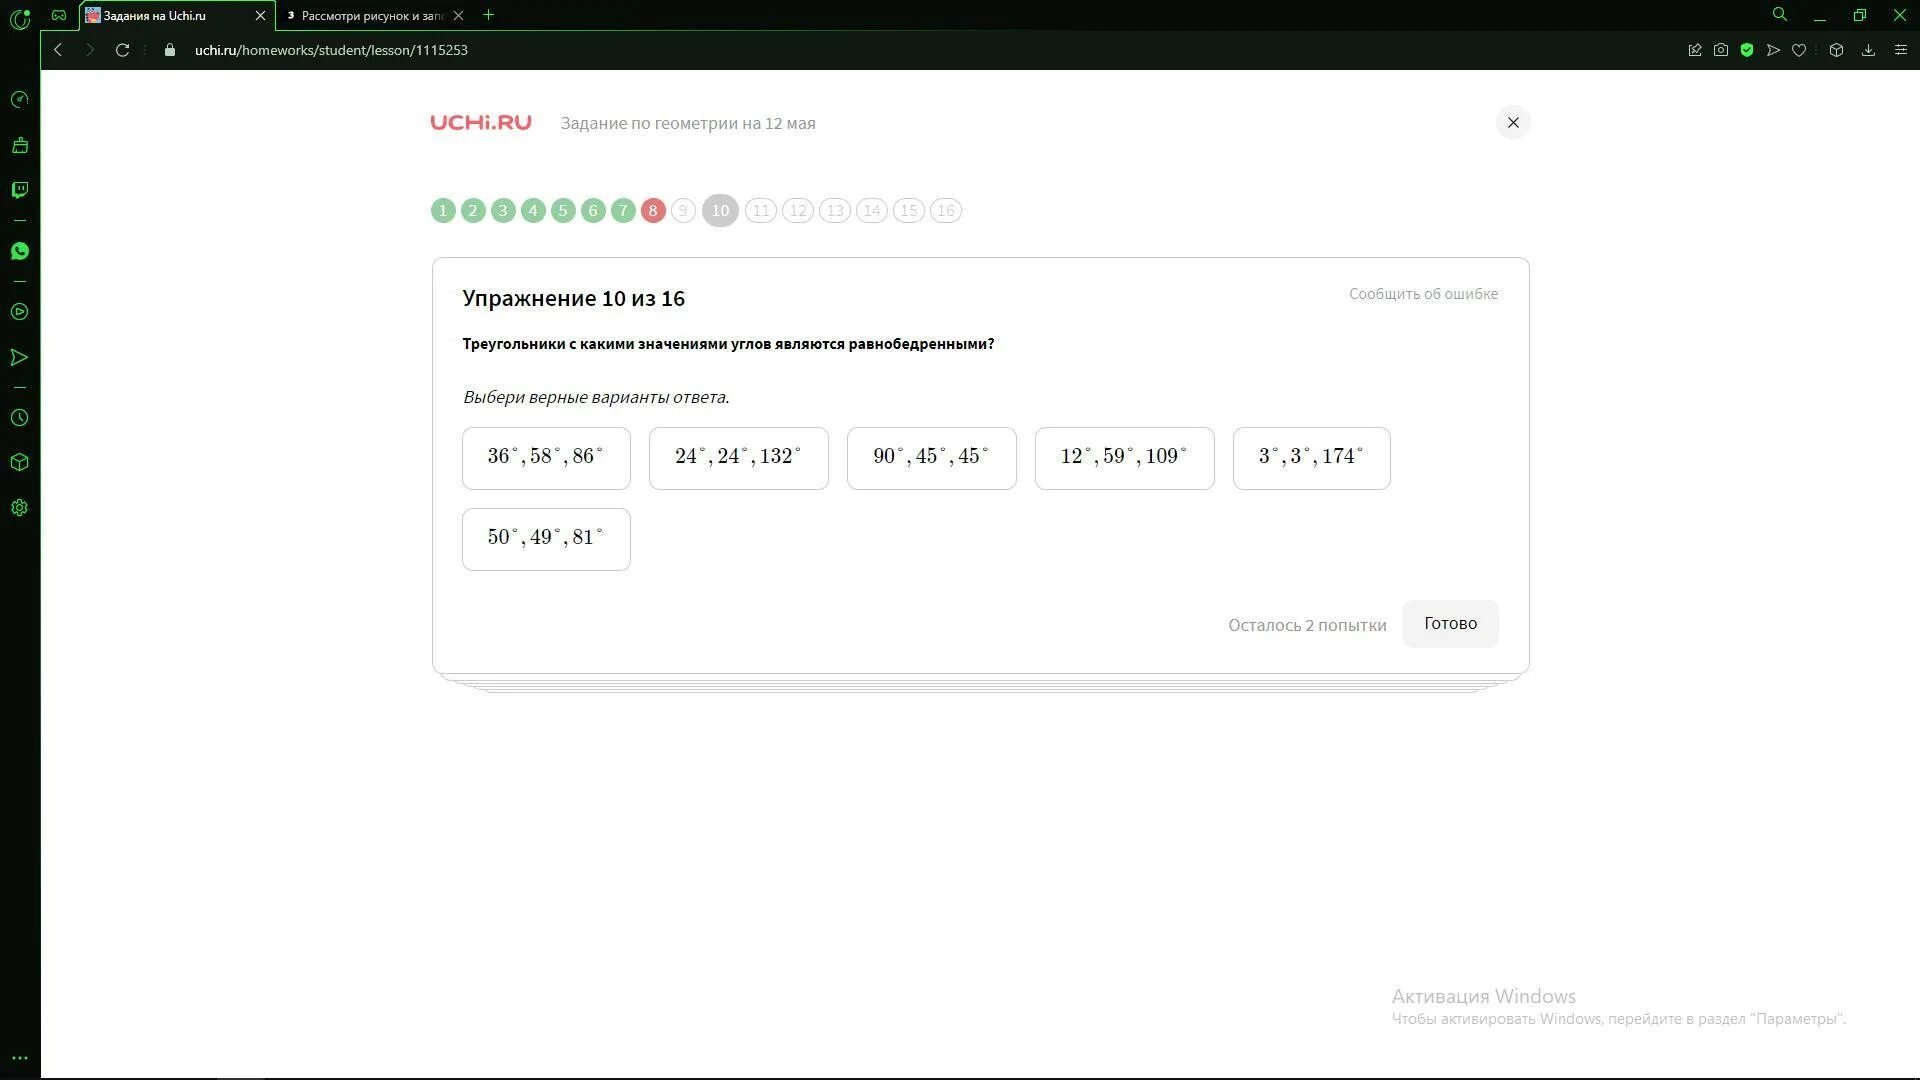
Task: Open Twitch icon in browser sidebar
Action: 20,190
